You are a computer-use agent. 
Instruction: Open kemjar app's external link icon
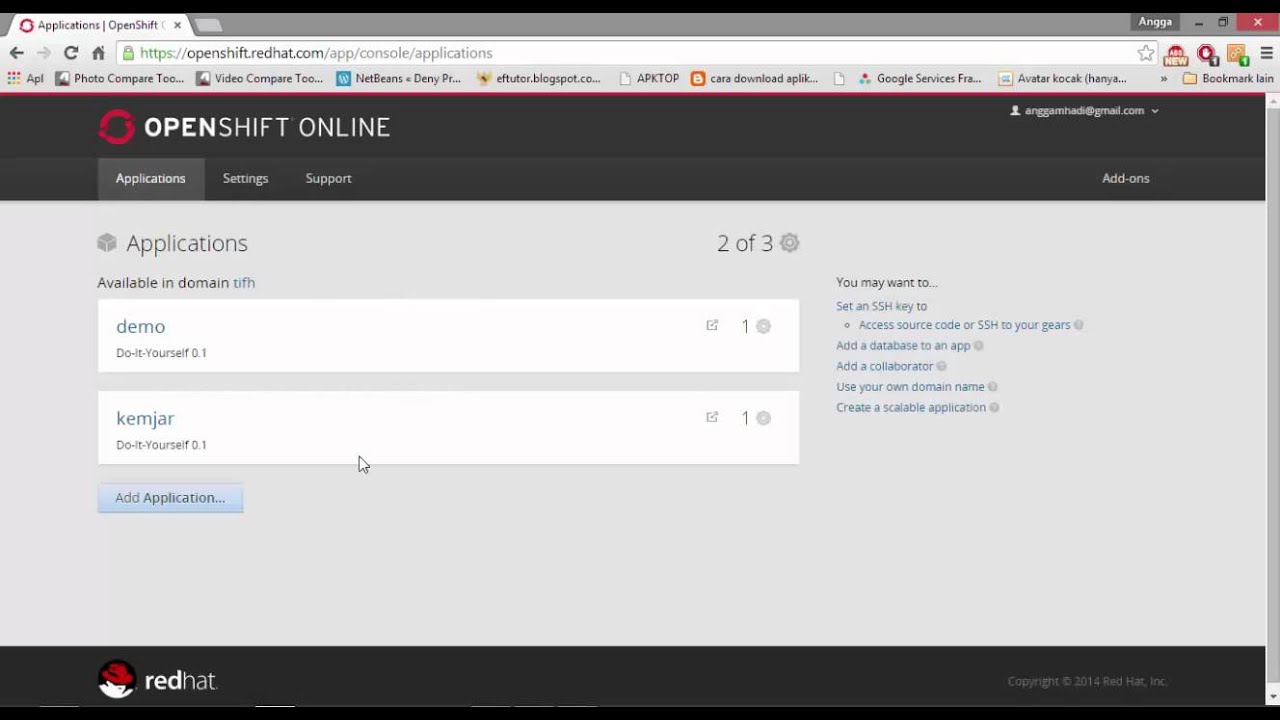[x=712, y=417]
